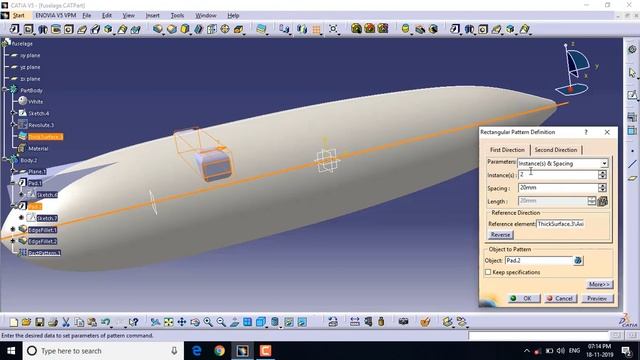640x360 pixels.
Task: Open Google Chrome from taskbar
Action: (219, 351)
